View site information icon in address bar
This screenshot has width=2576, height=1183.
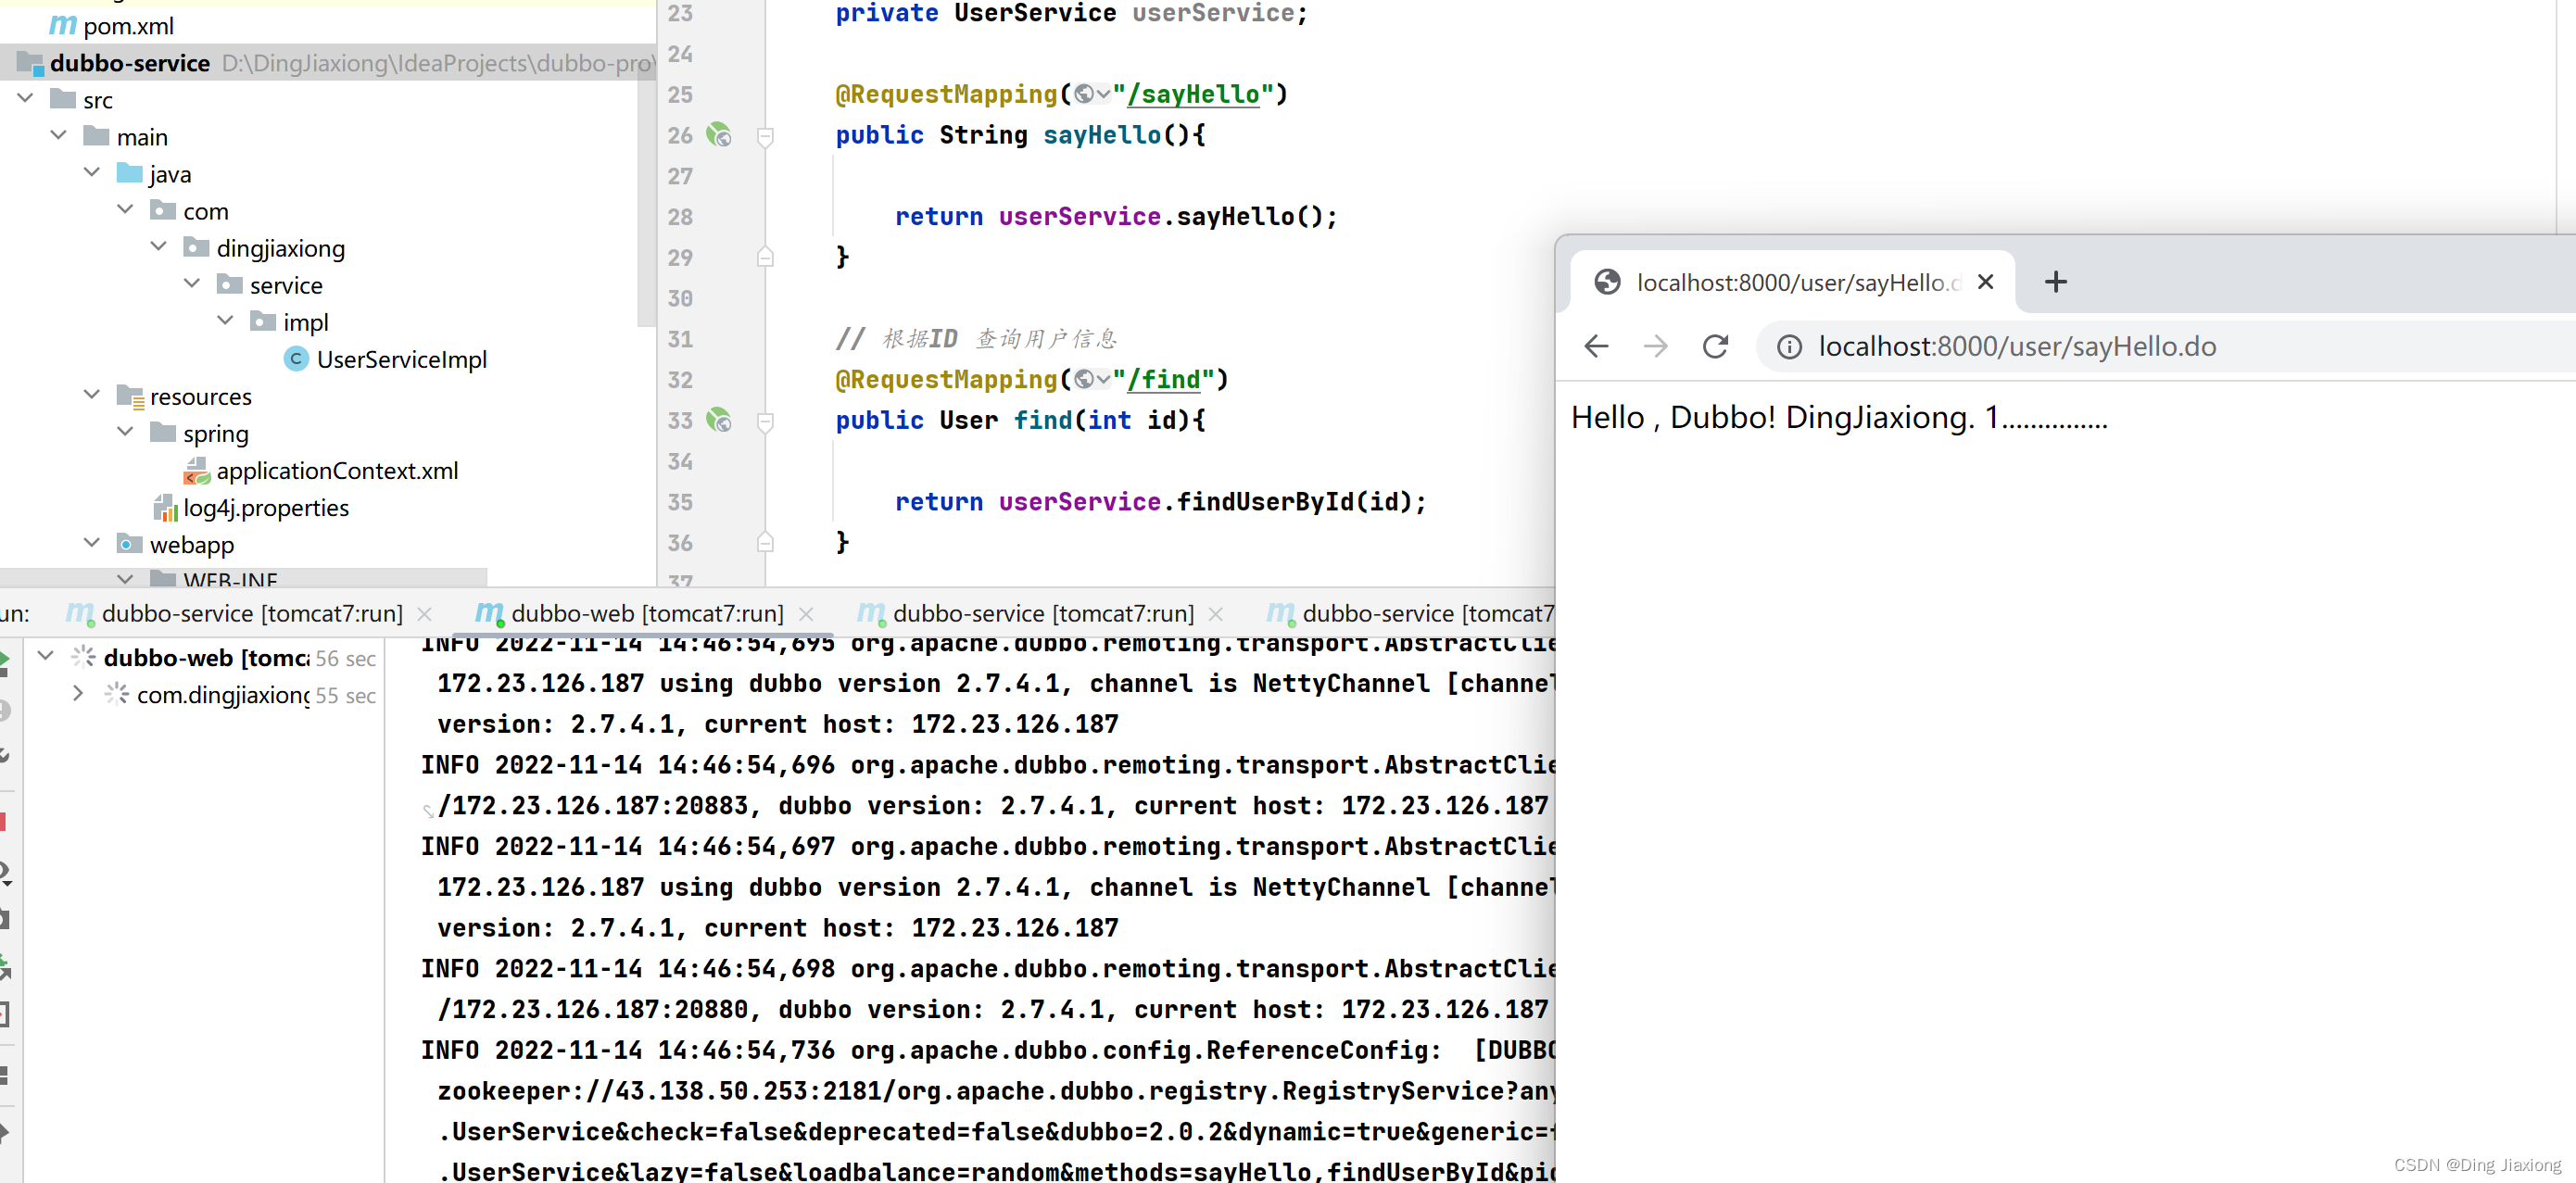pyautogui.click(x=1789, y=347)
